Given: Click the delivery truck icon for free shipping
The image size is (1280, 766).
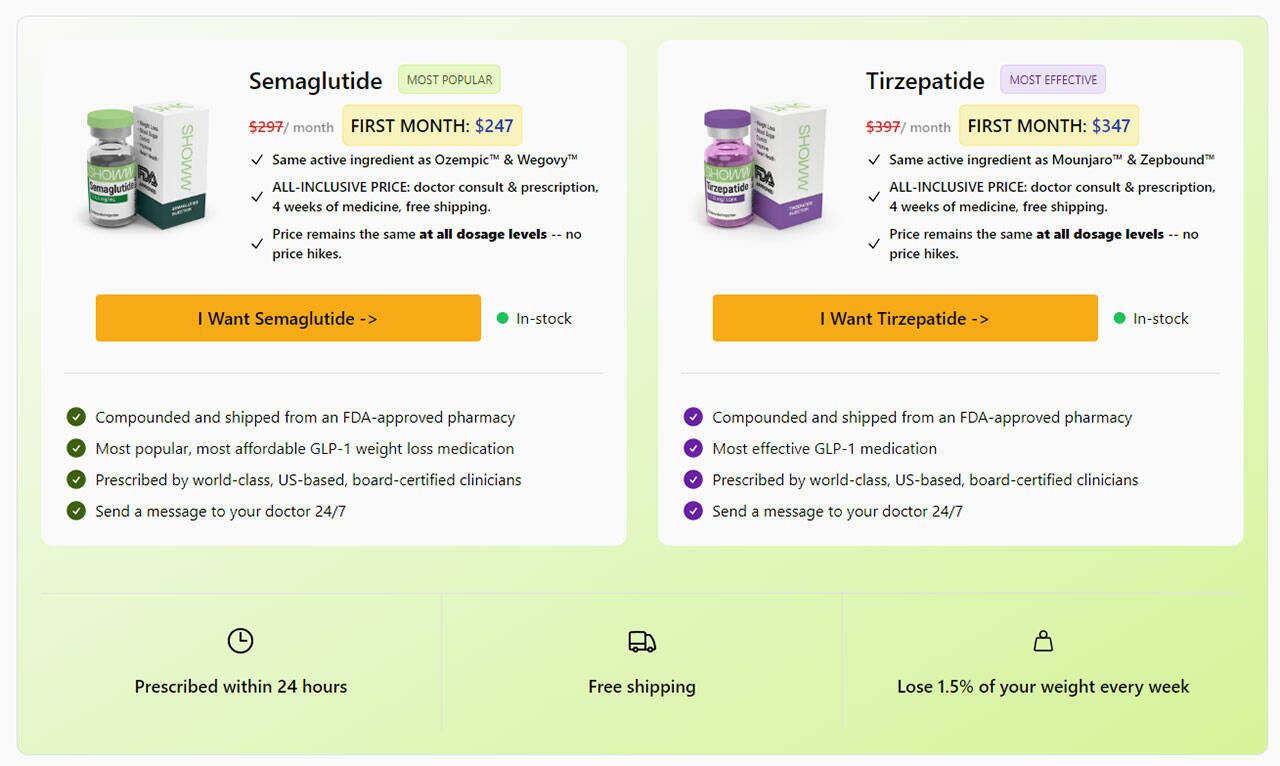Looking at the screenshot, I should coord(641,641).
